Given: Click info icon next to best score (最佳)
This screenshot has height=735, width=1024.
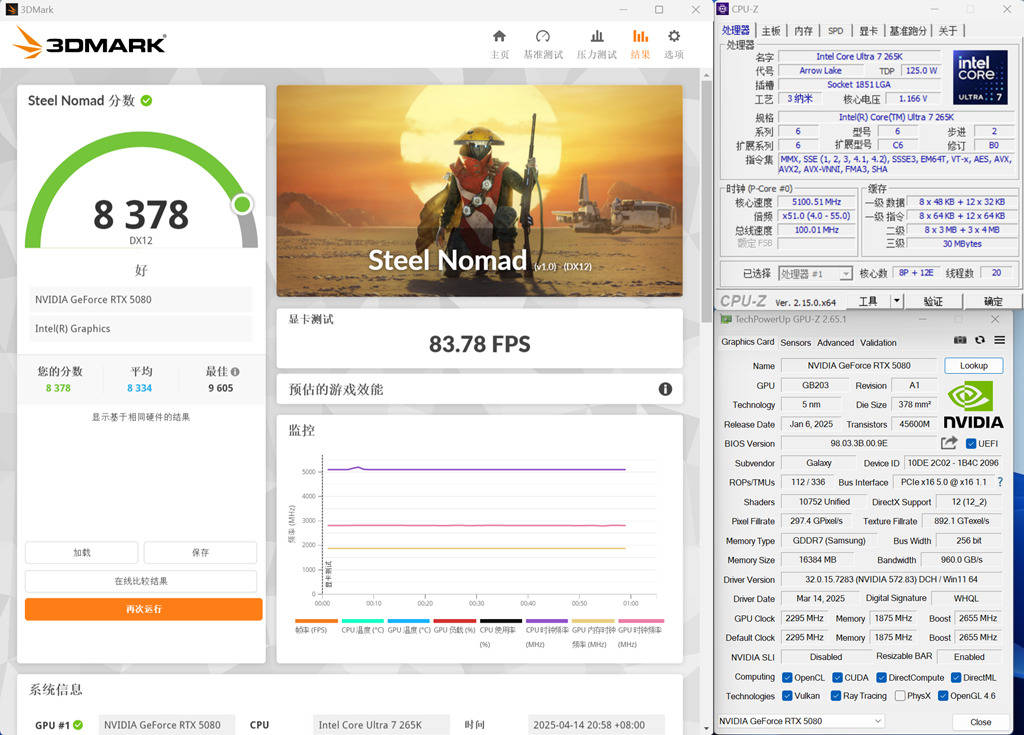Looking at the screenshot, I should 235,372.
